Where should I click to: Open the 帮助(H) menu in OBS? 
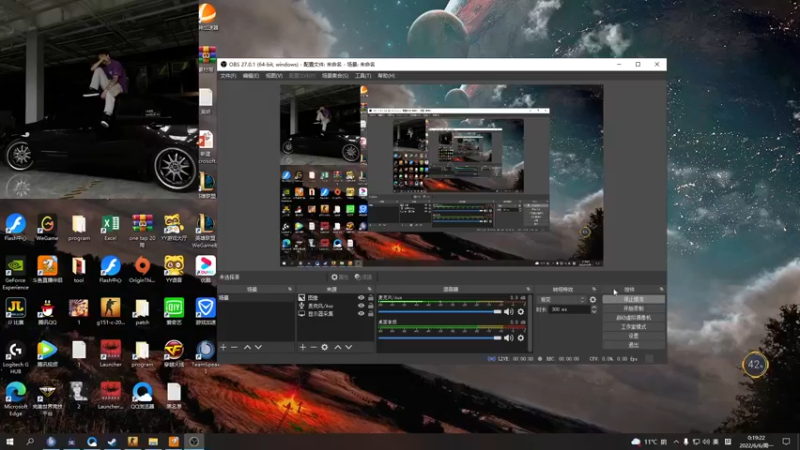coord(386,76)
